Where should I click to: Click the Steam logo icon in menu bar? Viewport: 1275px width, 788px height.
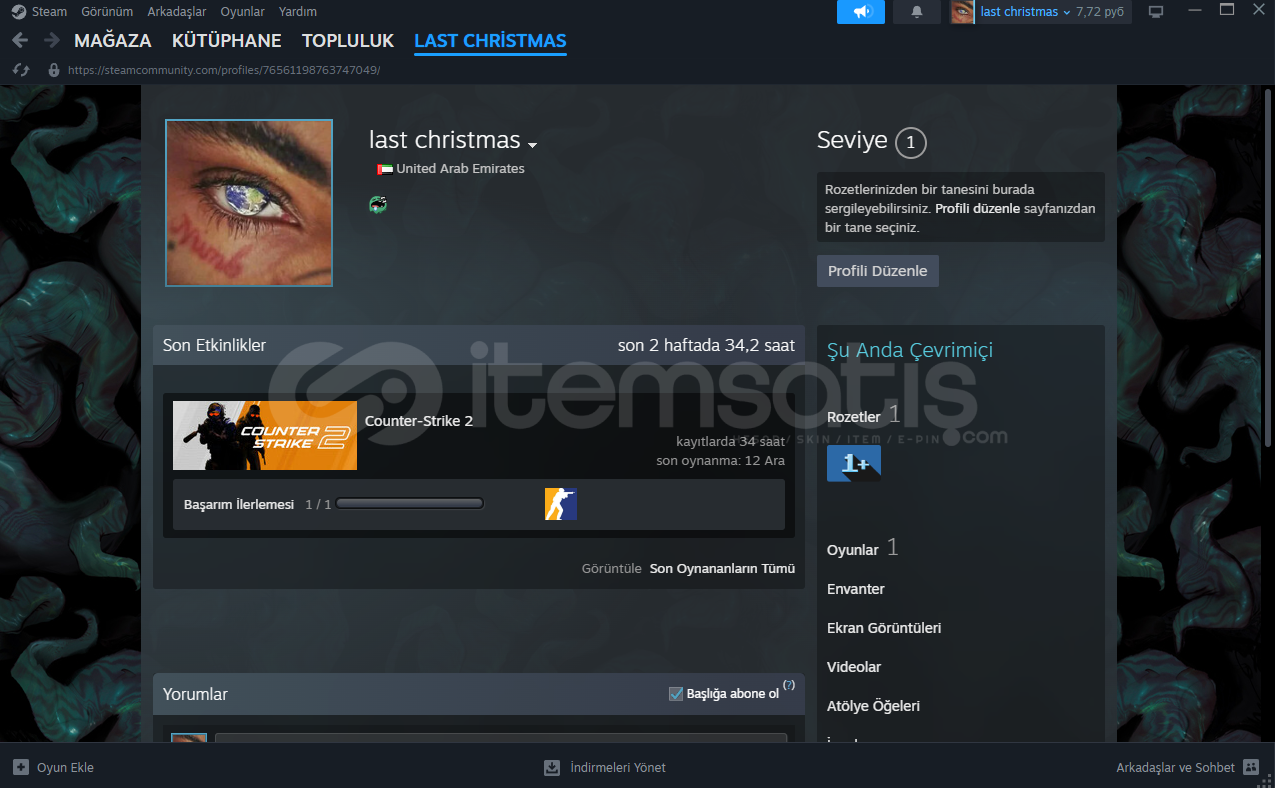[19, 12]
